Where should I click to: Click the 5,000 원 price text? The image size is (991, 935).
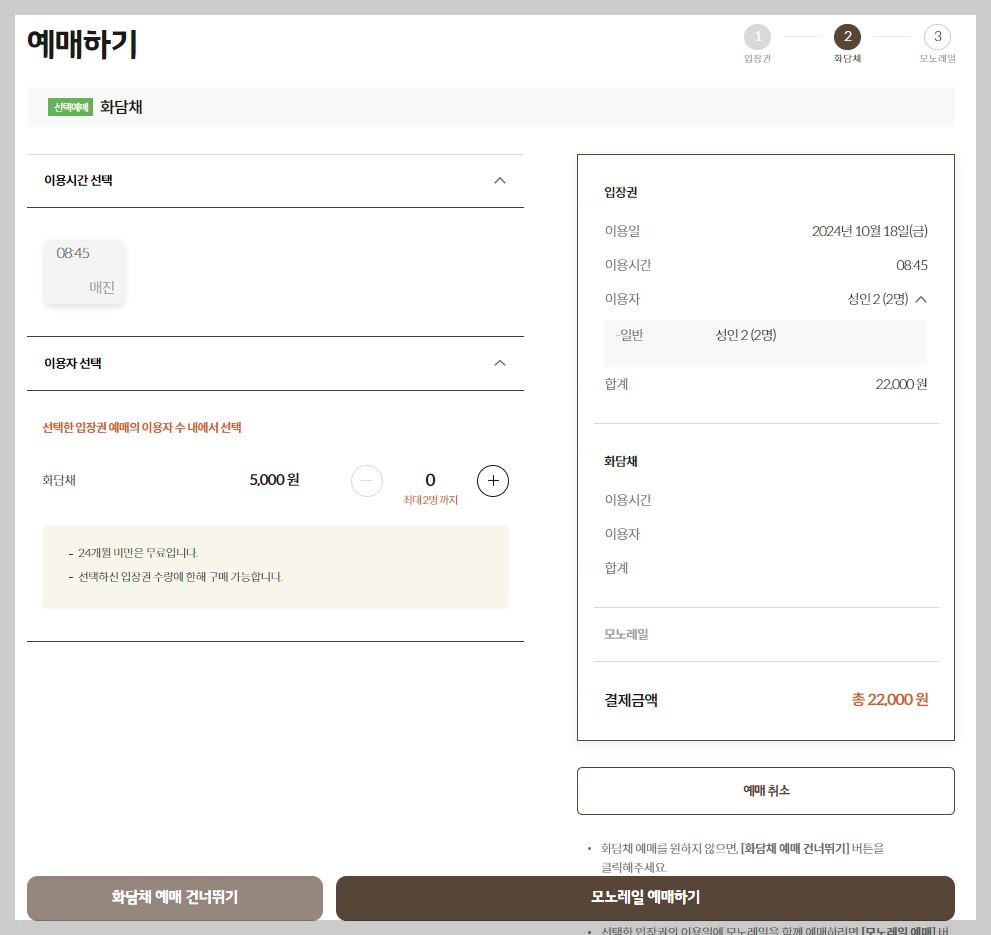(x=274, y=480)
